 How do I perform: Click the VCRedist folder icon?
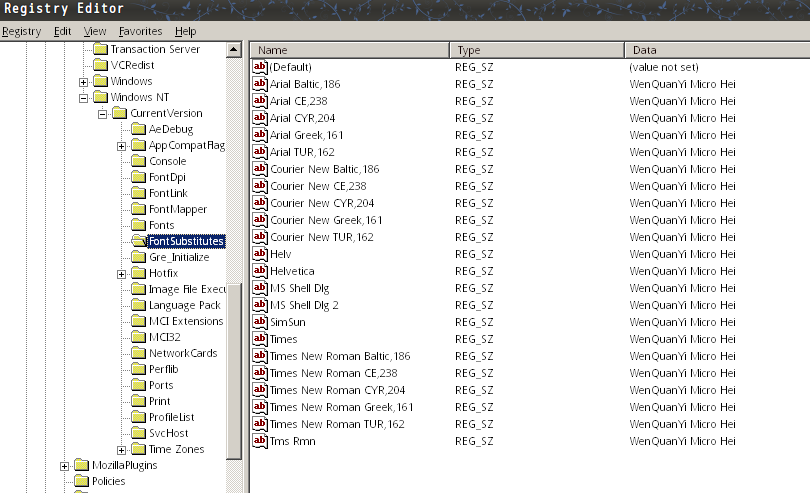pos(100,65)
